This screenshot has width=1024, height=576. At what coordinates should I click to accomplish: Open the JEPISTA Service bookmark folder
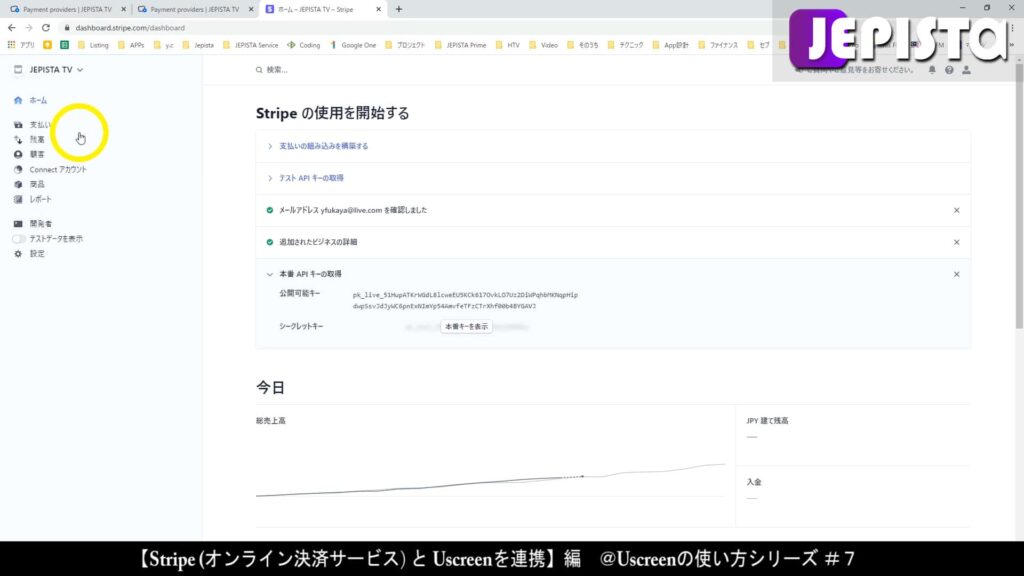(x=250, y=45)
